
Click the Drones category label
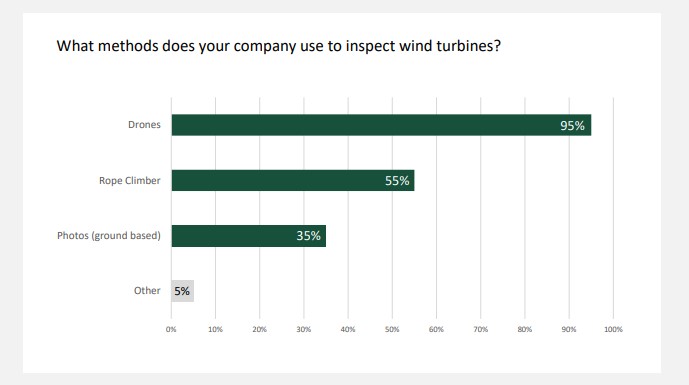point(144,125)
